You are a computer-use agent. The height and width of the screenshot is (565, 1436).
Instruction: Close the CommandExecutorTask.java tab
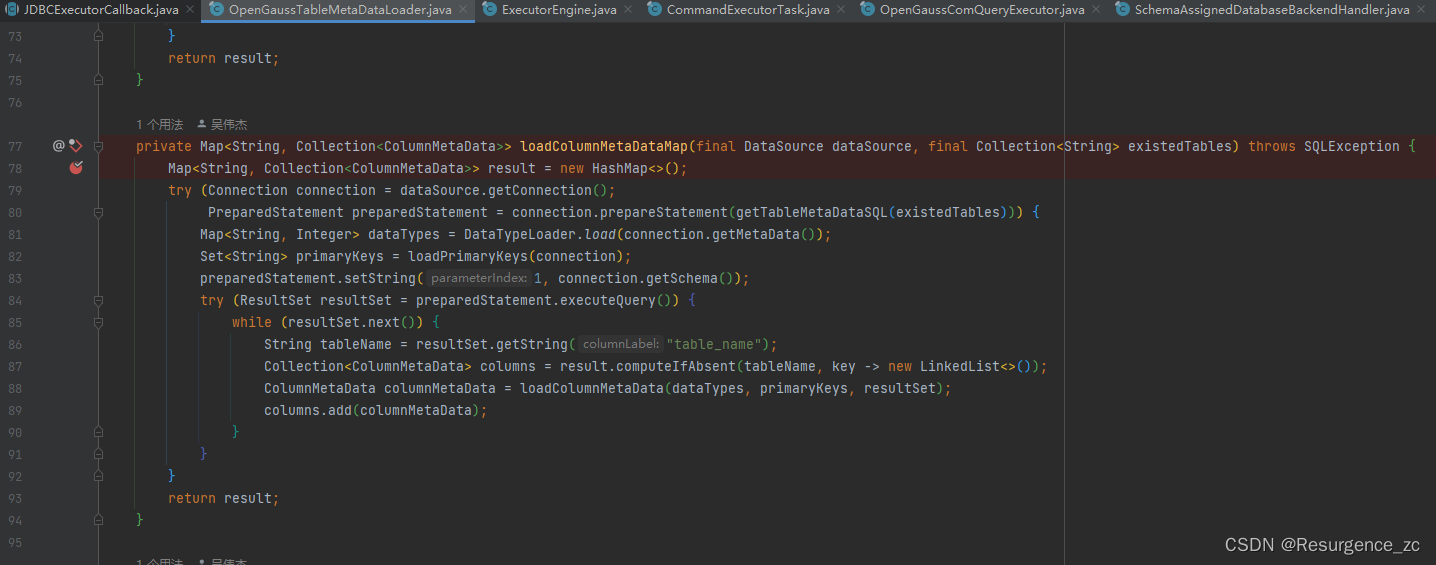(842, 10)
